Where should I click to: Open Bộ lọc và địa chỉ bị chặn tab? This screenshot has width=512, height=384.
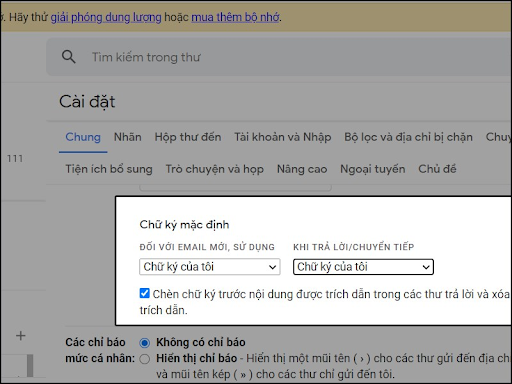click(x=408, y=137)
